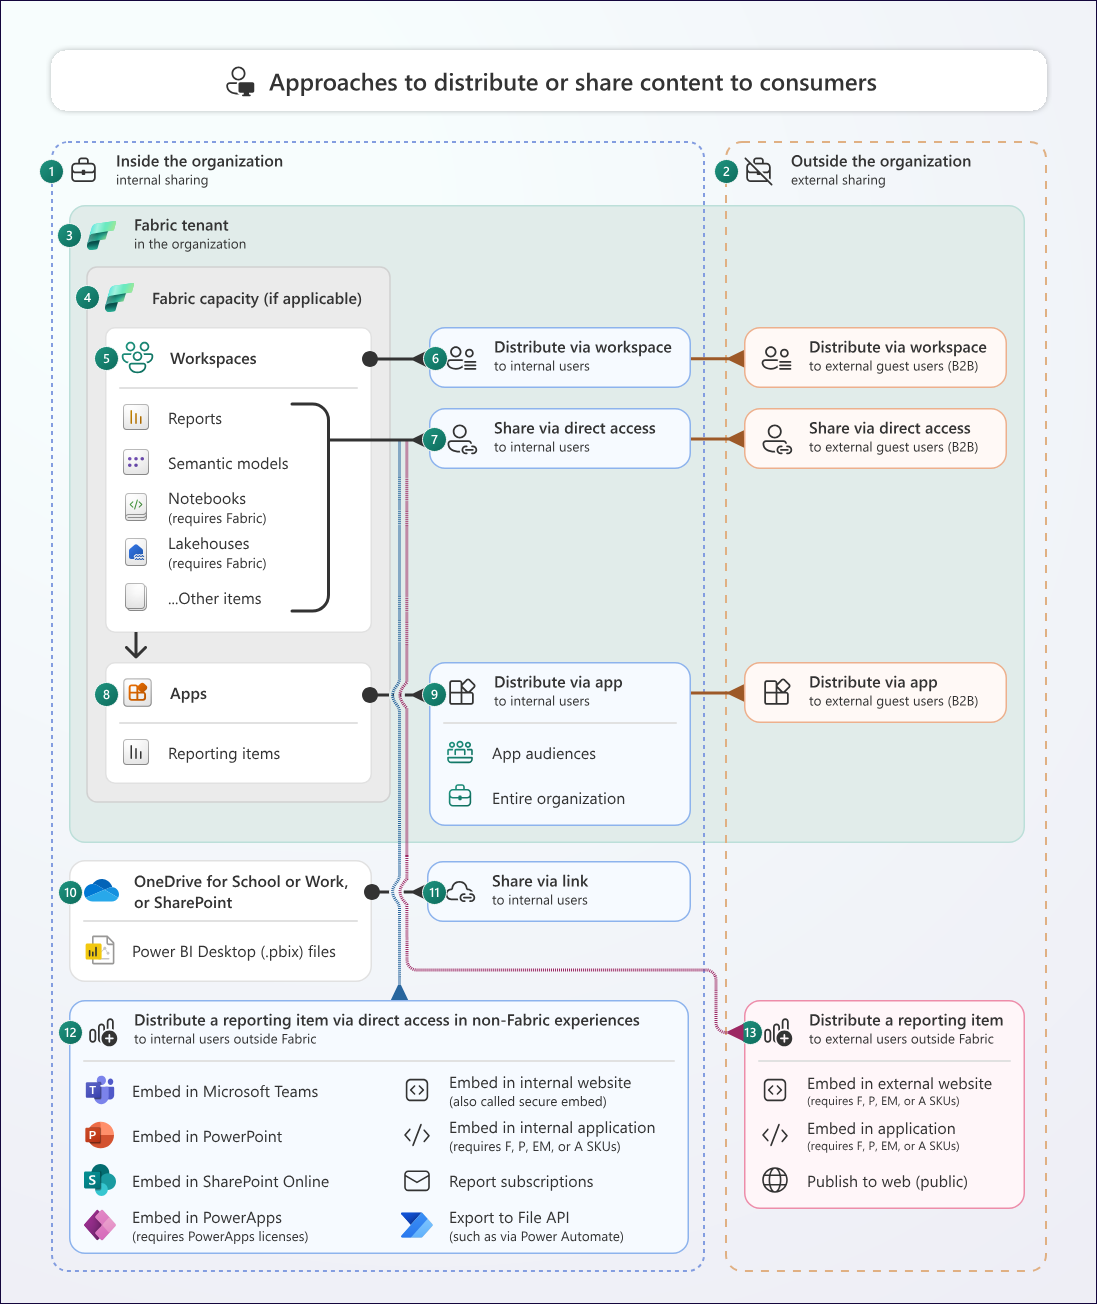
Task: Click the crossed-out briefcase icon for Outside the organization
Action: (759, 171)
